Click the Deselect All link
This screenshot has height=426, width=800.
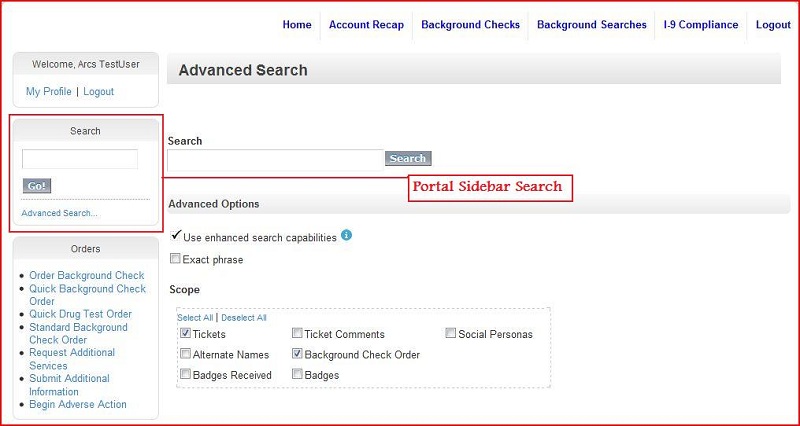244,317
